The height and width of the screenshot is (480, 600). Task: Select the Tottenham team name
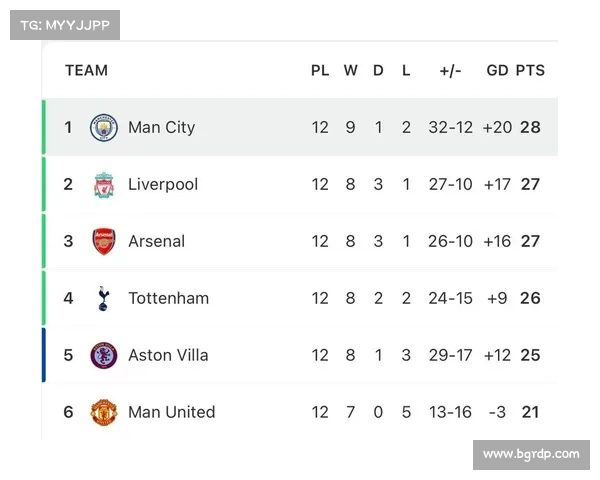pyautogui.click(x=169, y=298)
